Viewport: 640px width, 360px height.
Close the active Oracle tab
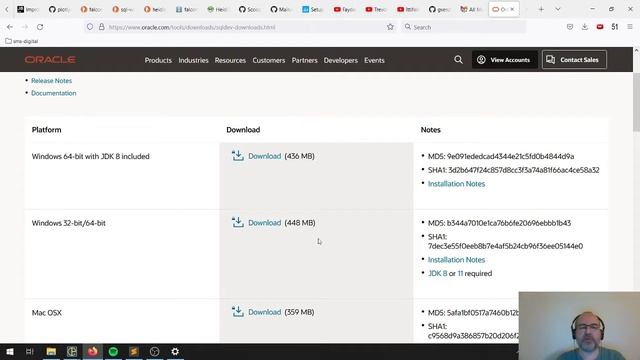pyautogui.click(x=512, y=9)
